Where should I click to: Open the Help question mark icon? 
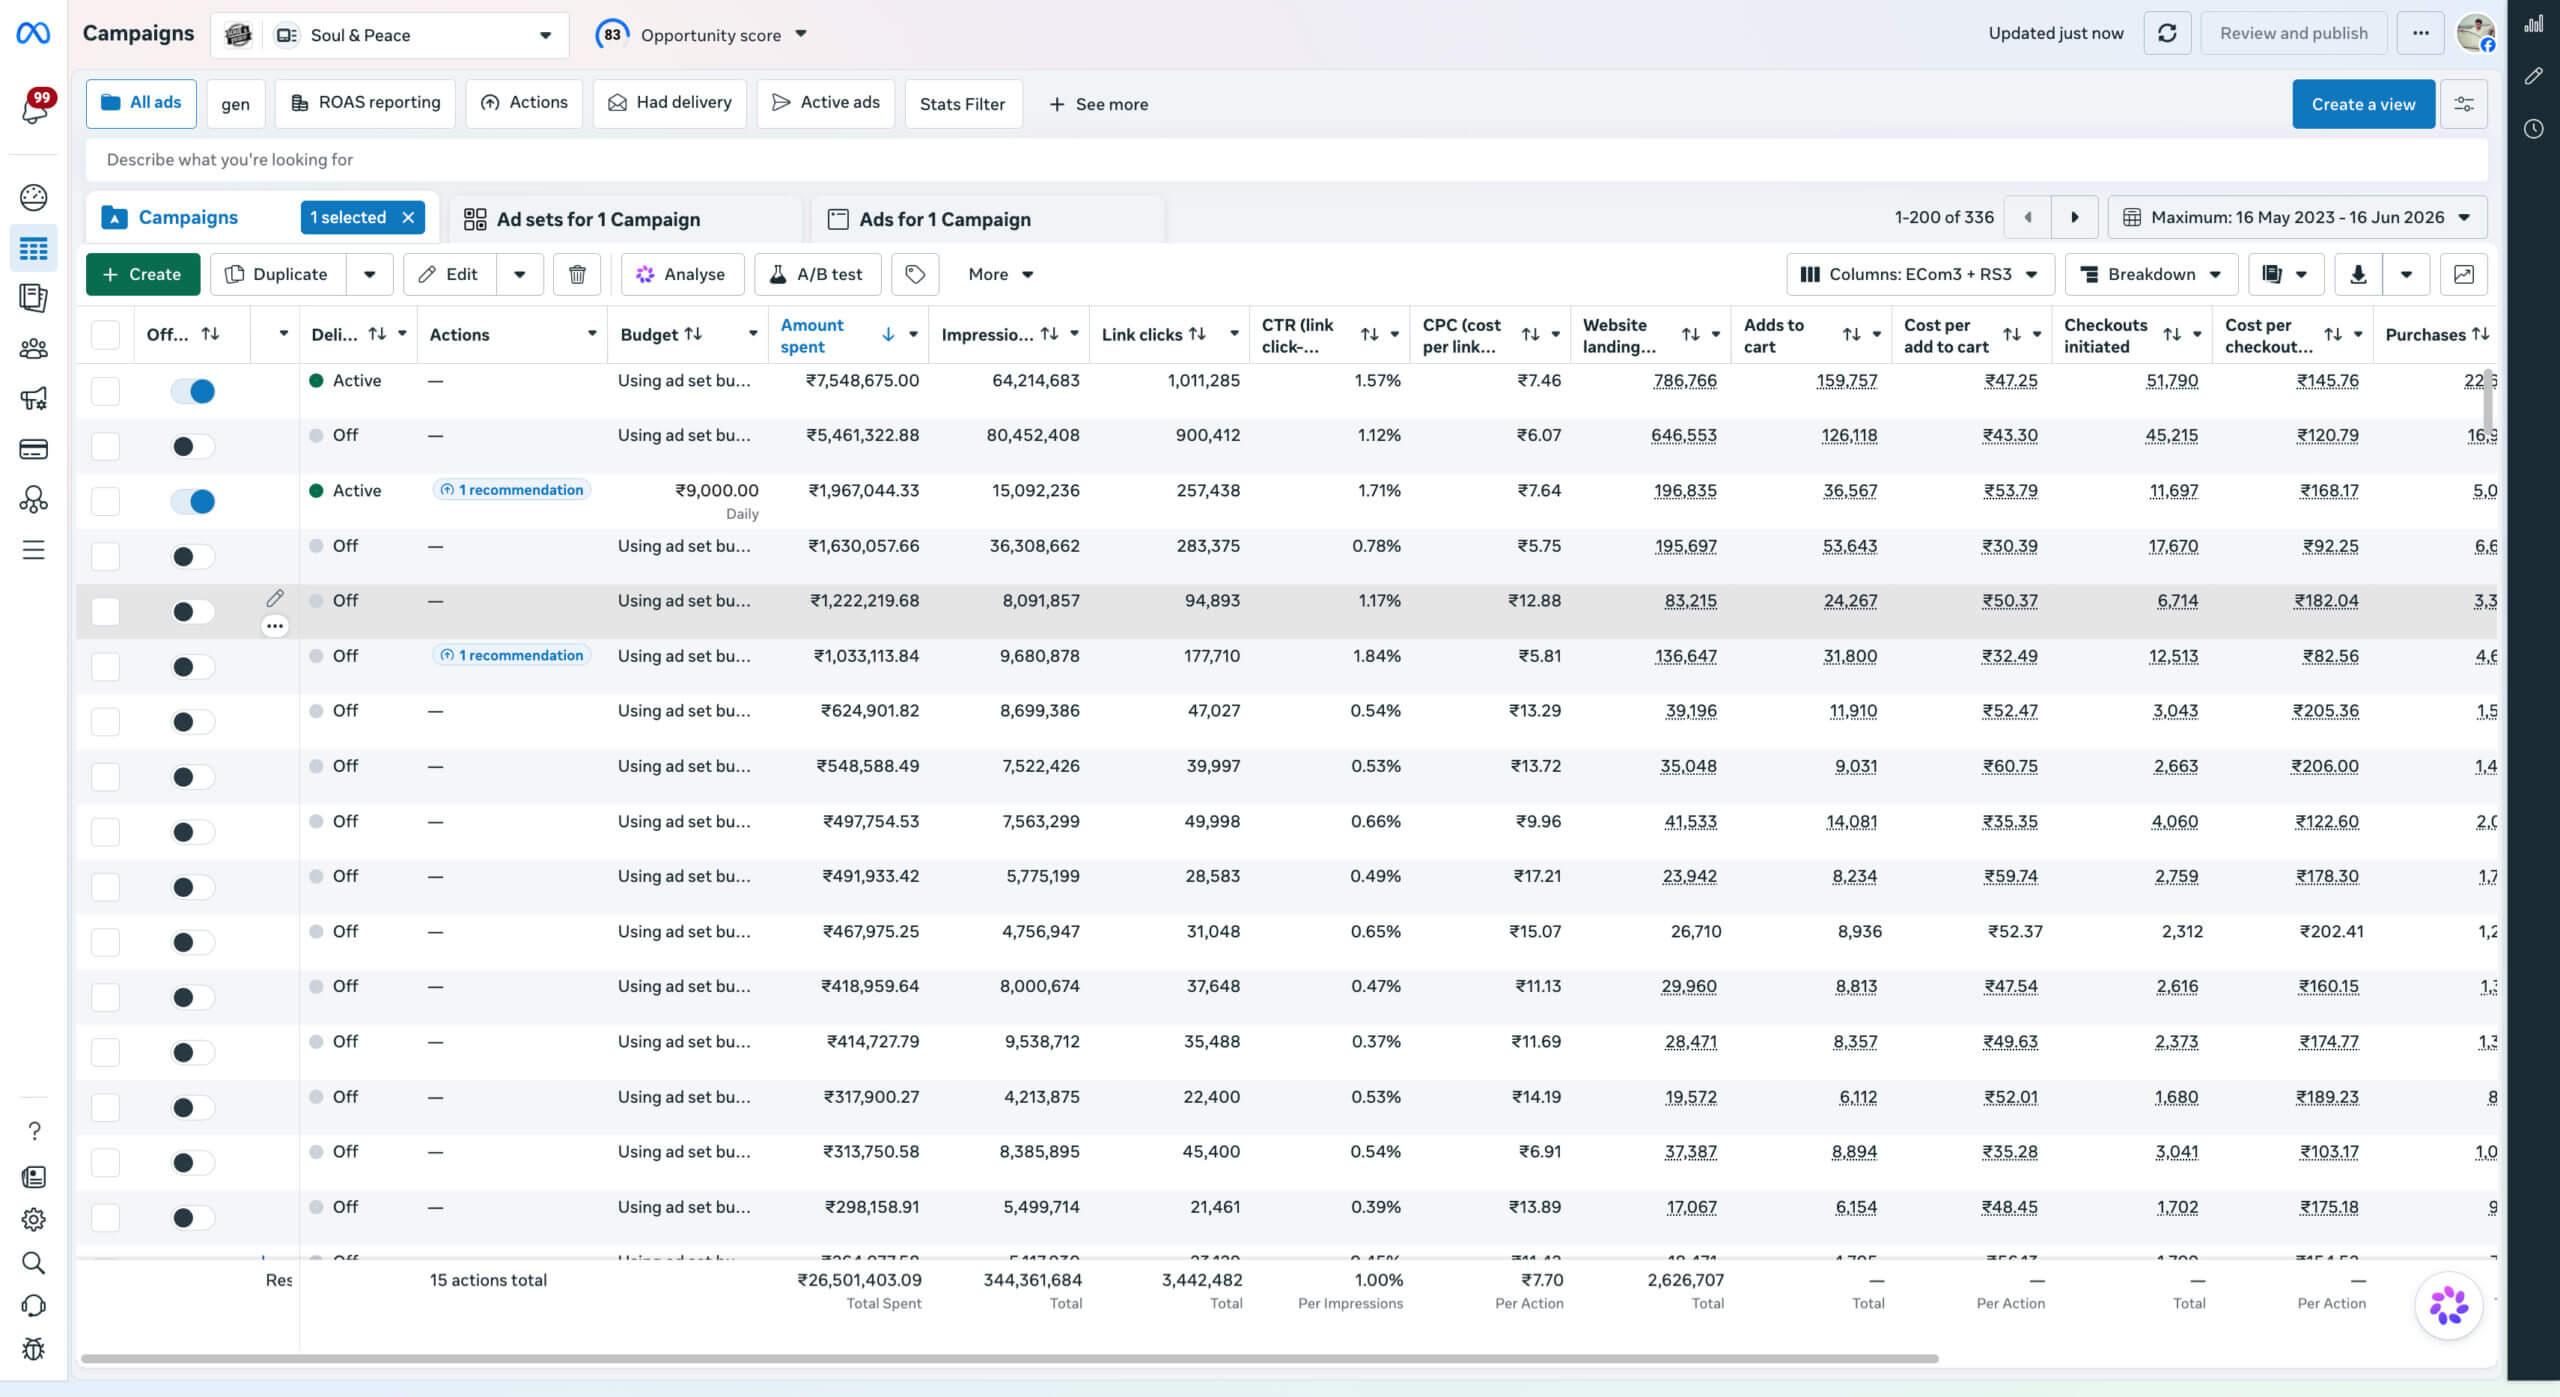pyautogui.click(x=33, y=1131)
